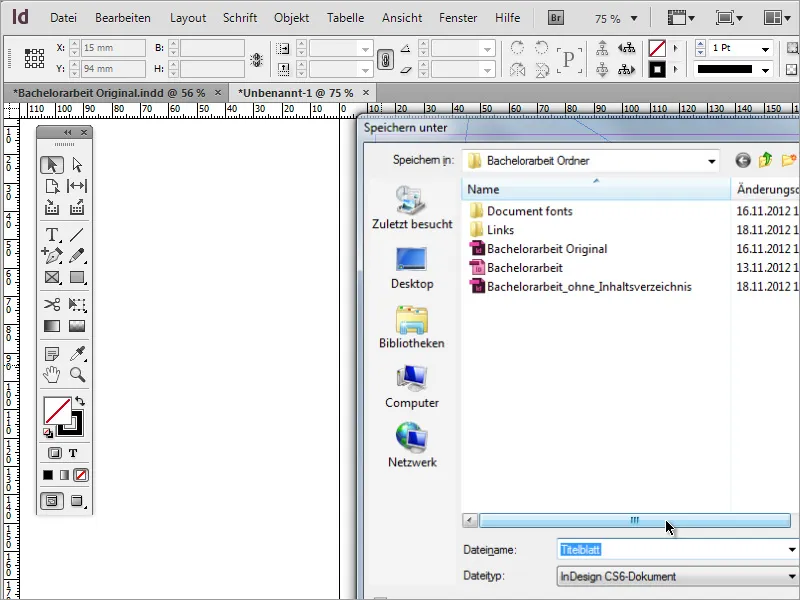Select the Gradient Swatch tool
Screen dimensions: 800x600
click(x=52, y=326)
